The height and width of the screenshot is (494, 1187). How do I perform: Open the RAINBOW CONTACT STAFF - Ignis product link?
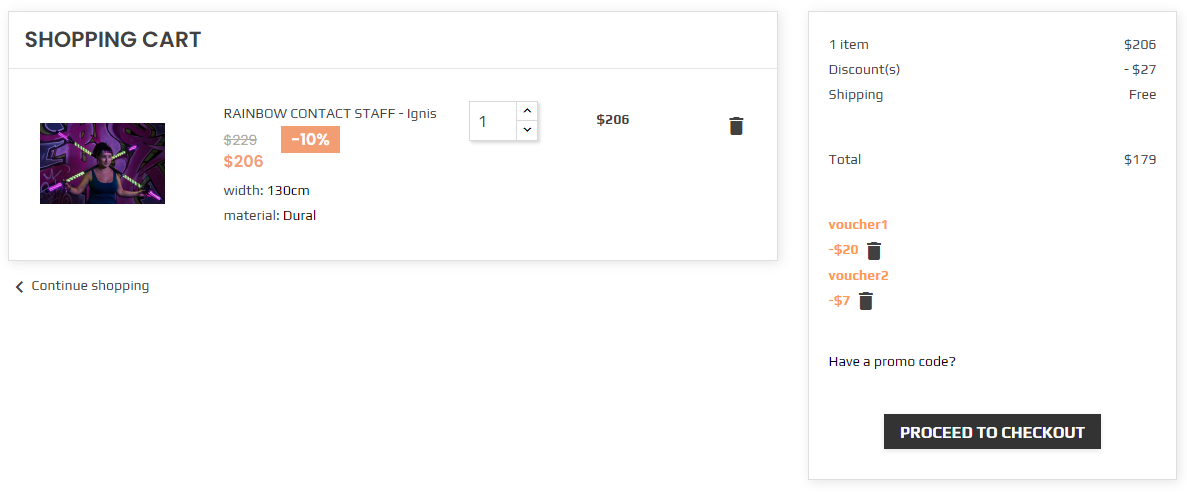[x=330, y=113]
